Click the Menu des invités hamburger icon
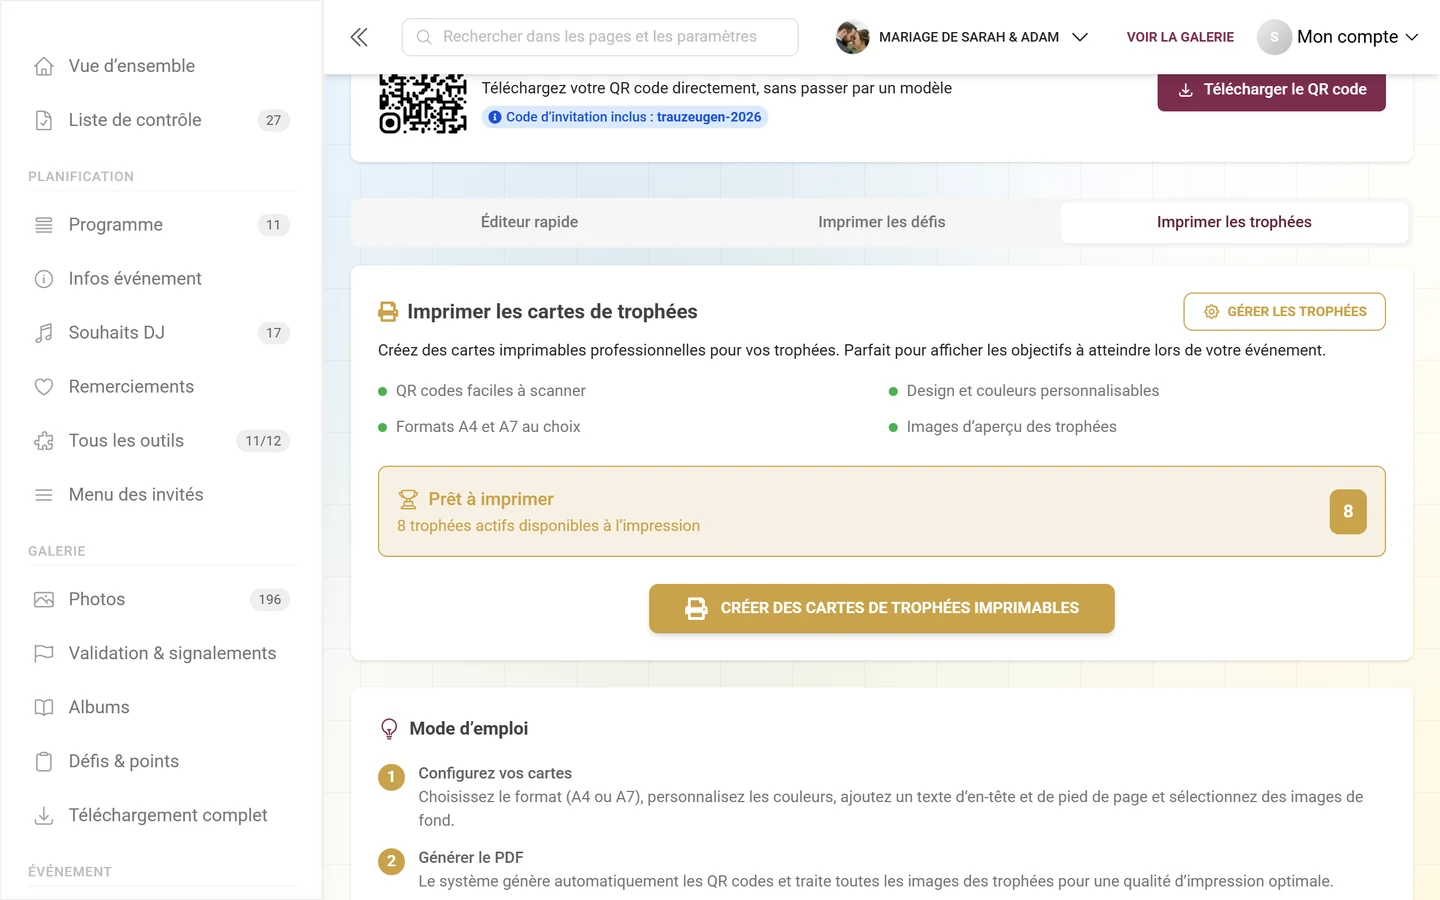 [x=44, y=495]
